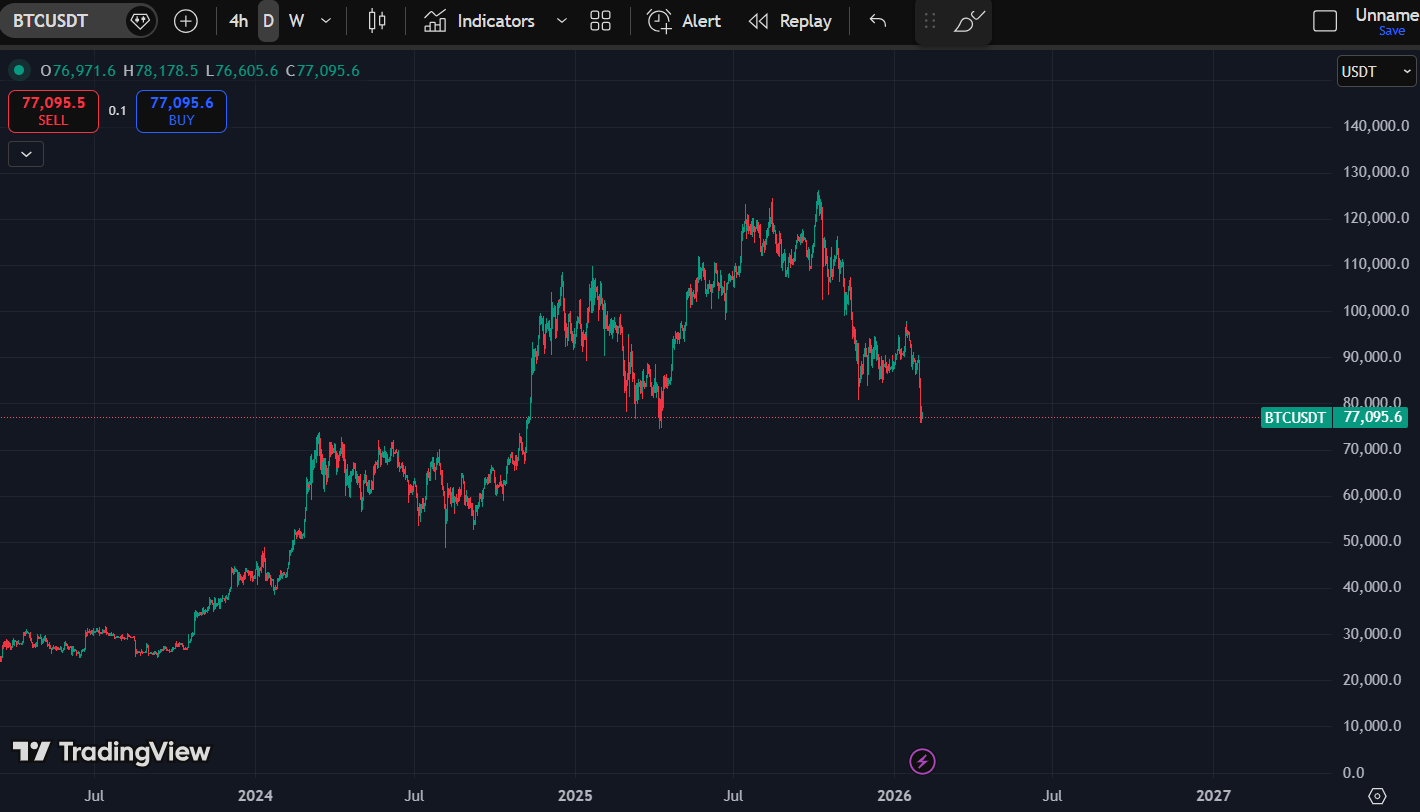This screenshot has width=1420, height=812.
Task: Switch to the 4h timeframe
Action: (x=238, y=21)
